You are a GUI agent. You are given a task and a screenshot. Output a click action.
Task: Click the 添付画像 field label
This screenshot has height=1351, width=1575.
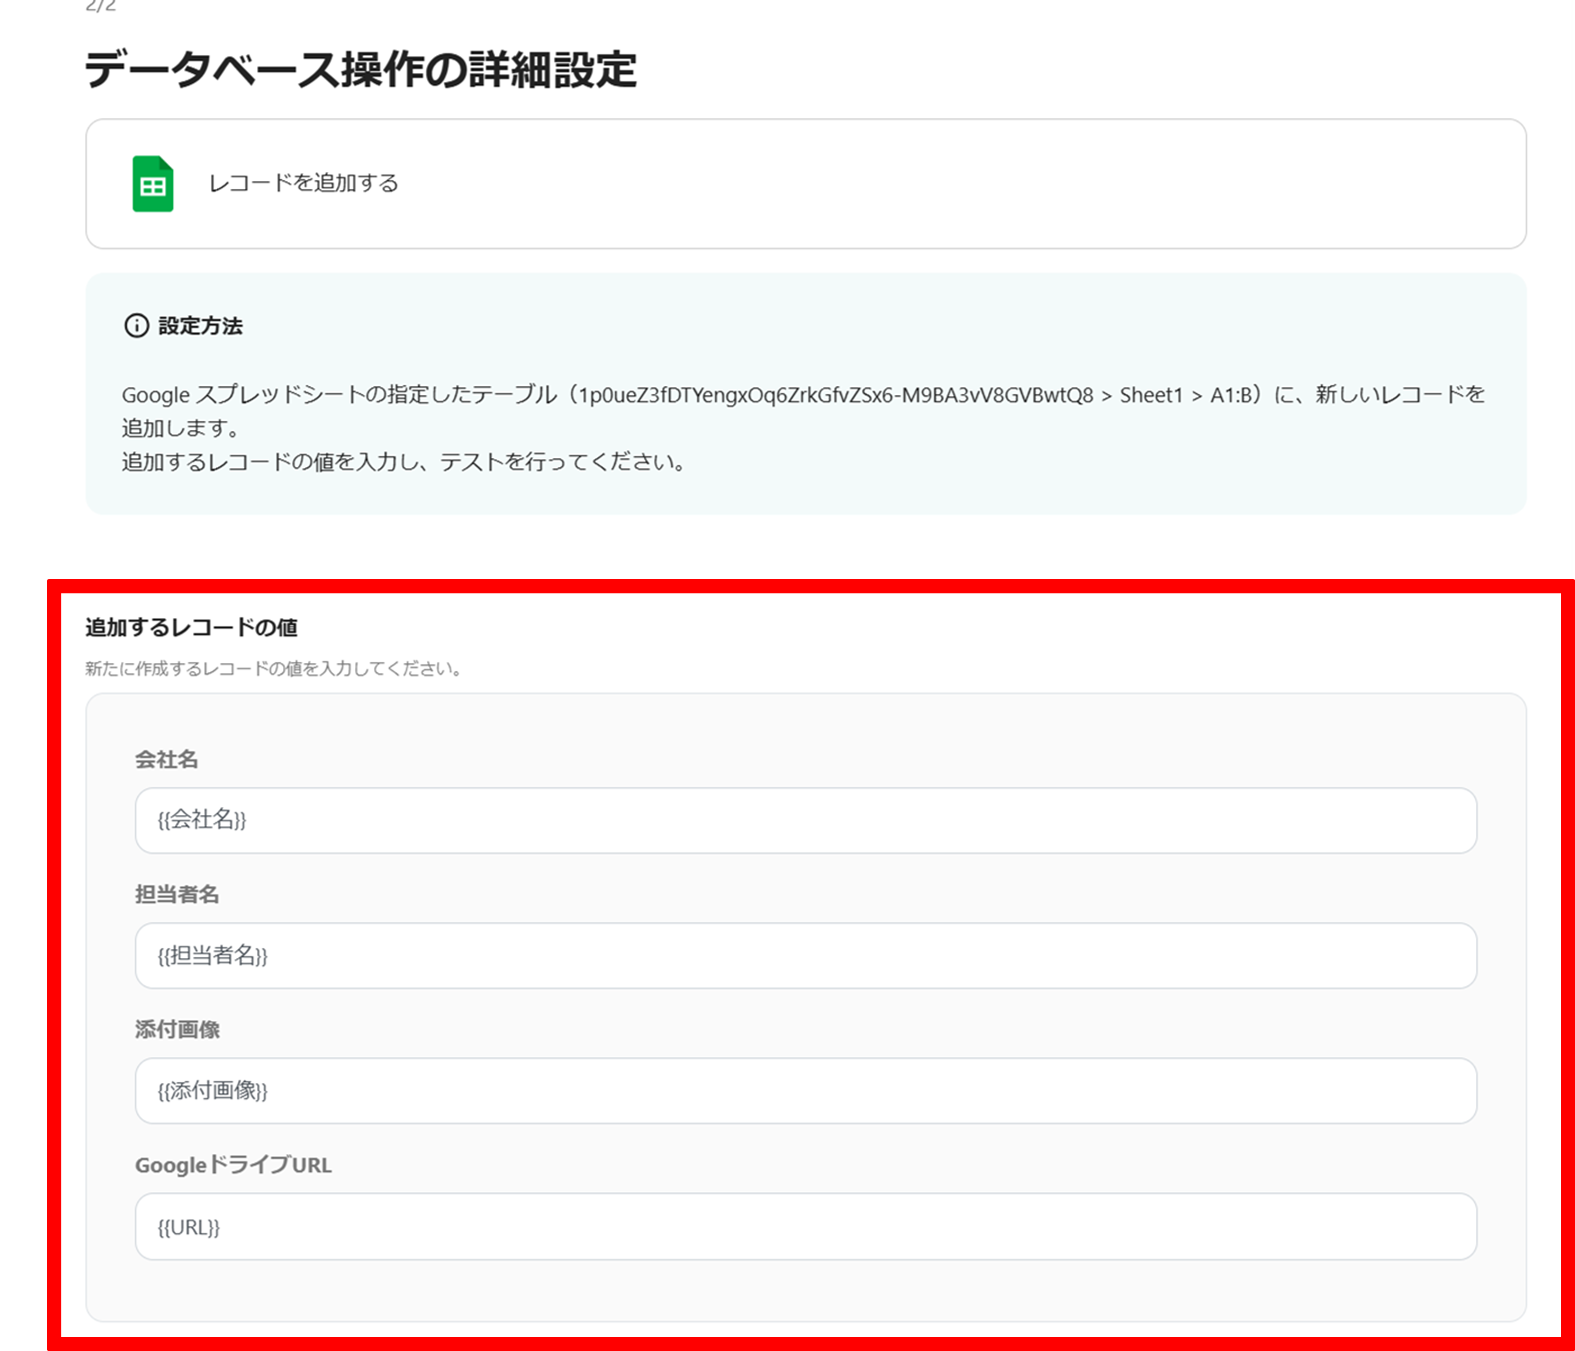(177, 1029)
